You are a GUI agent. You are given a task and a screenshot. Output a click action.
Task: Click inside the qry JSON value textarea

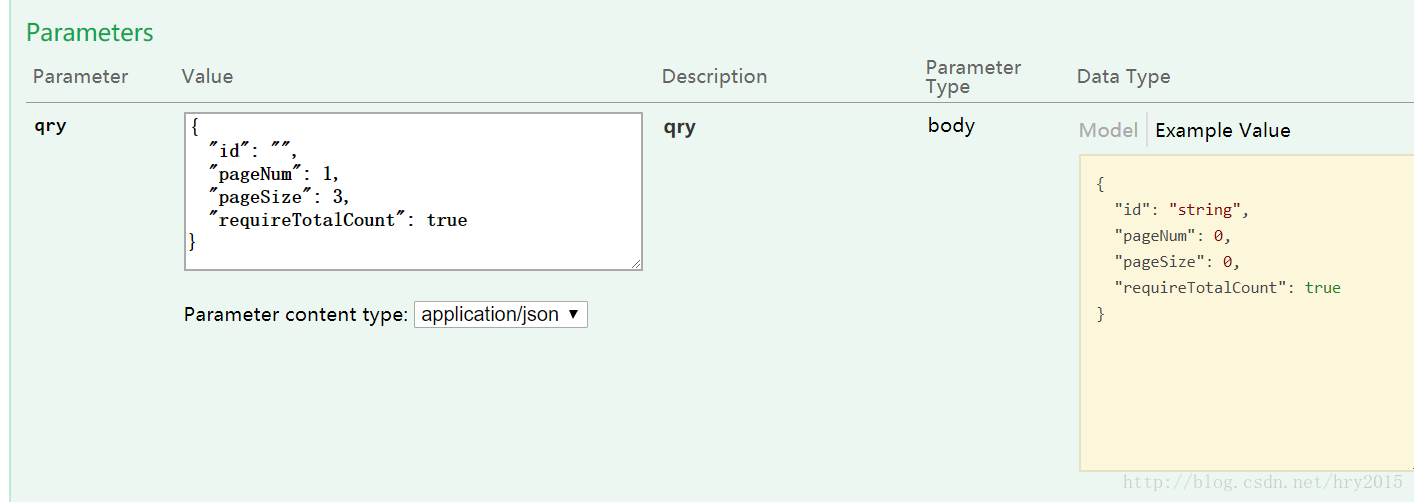(x=413, y=191)
